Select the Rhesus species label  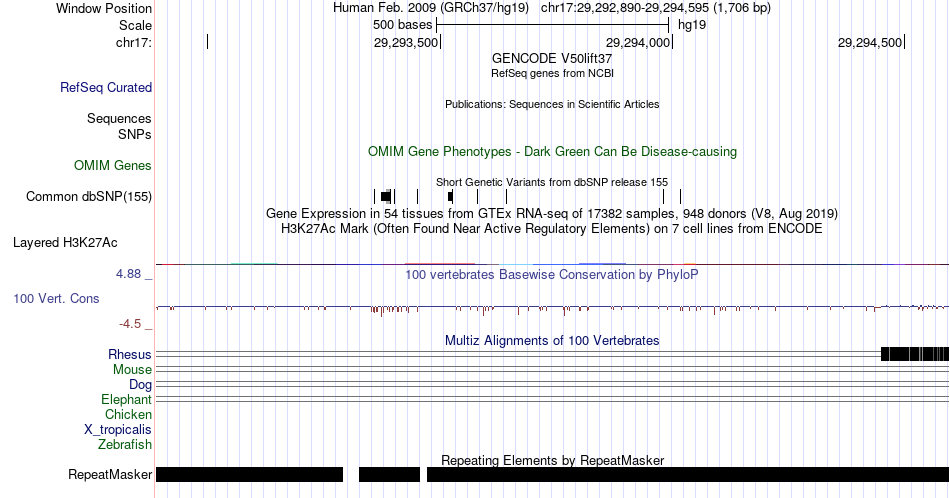point(130,354)
